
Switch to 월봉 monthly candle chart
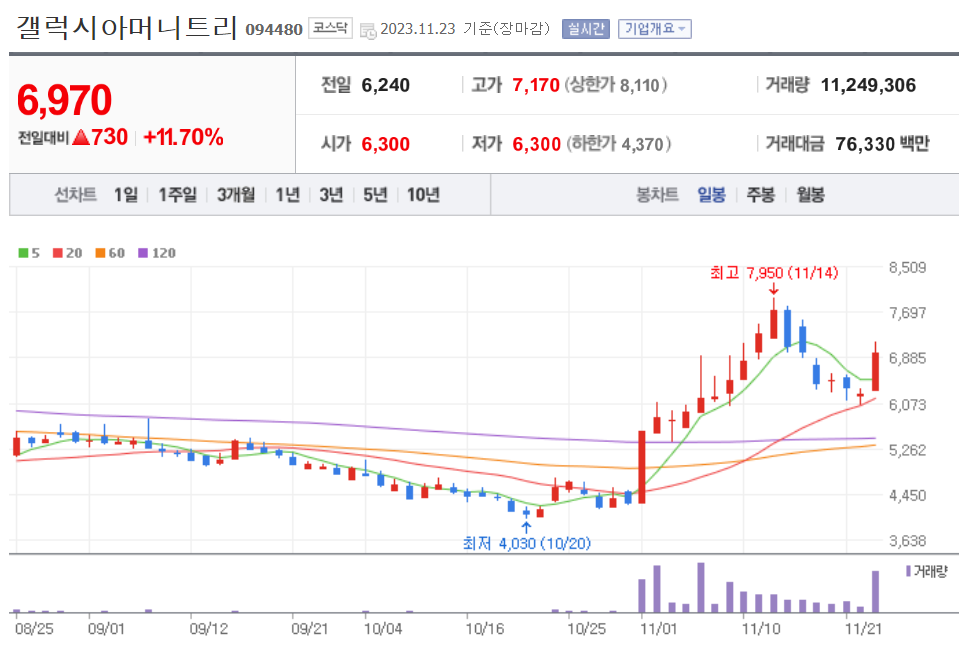pyautogui.click(x=810, y=194)
